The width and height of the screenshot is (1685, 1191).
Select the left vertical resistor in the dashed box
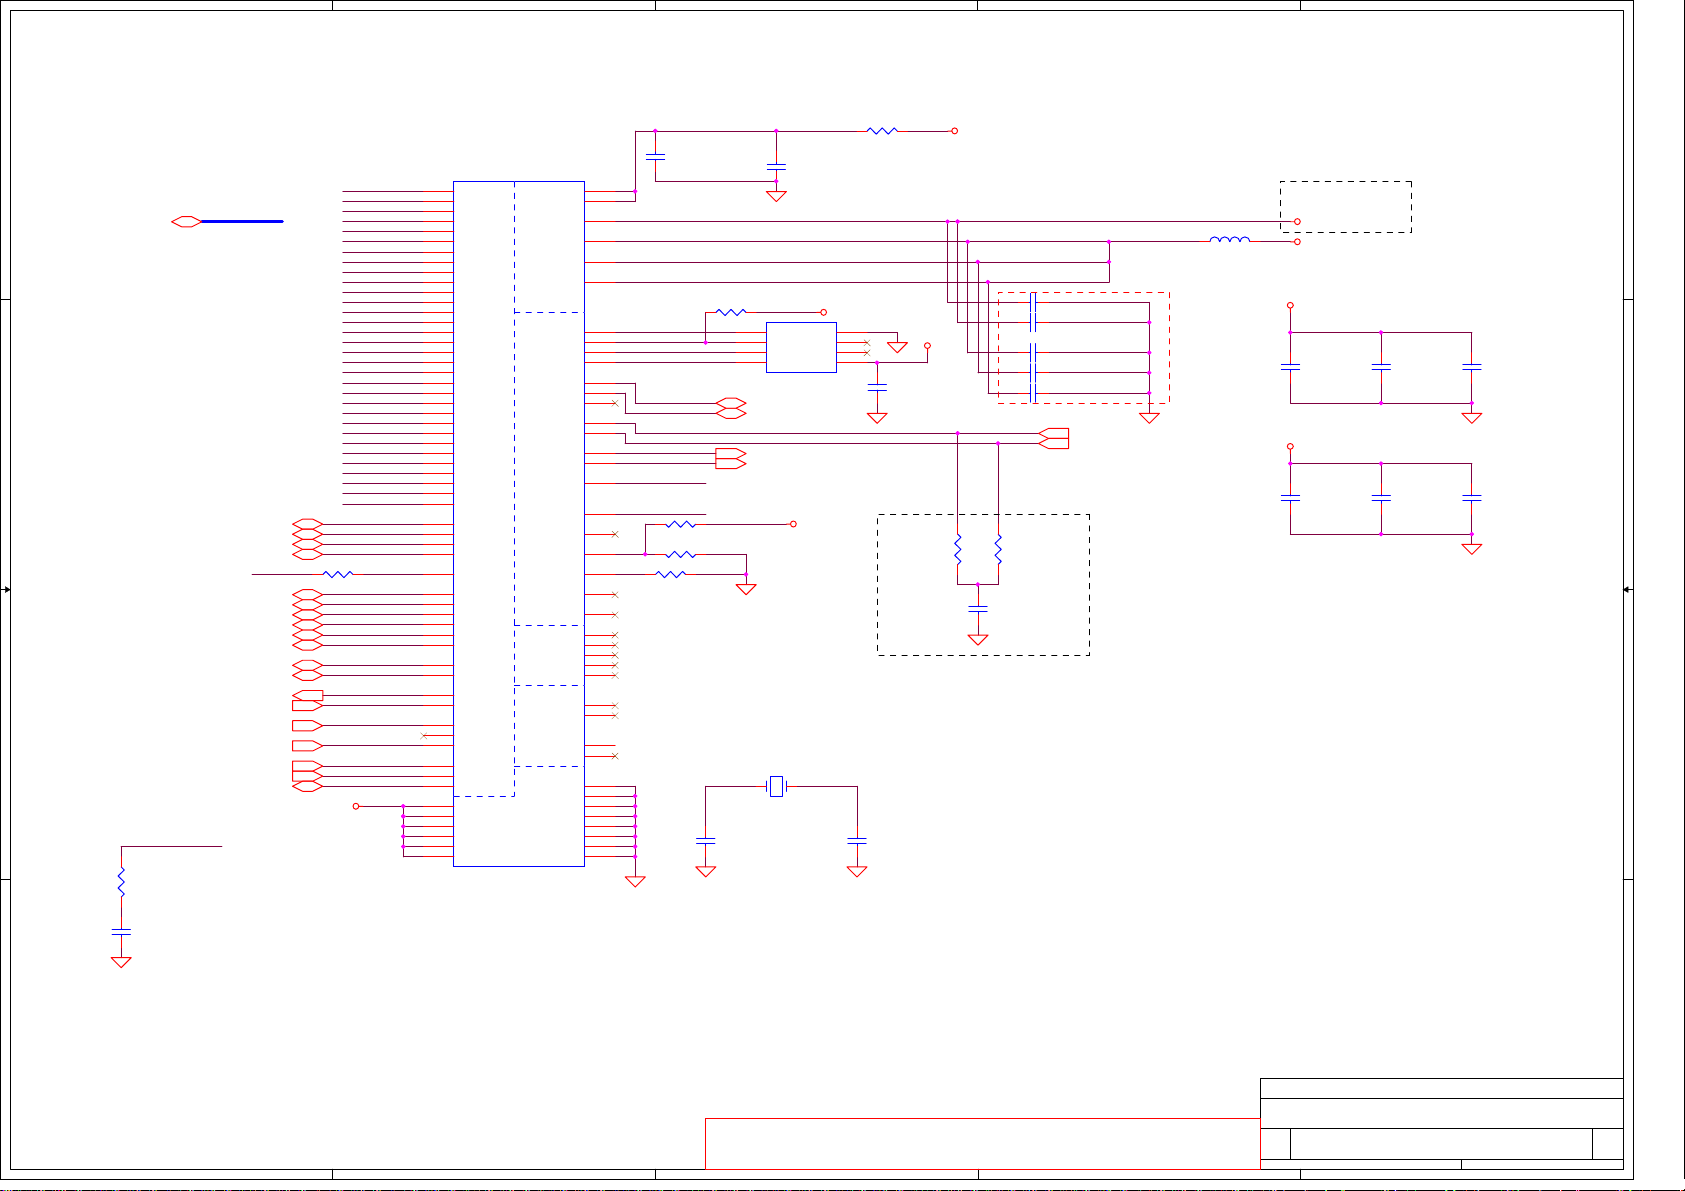pyautogui.click(x=957, y=549)
